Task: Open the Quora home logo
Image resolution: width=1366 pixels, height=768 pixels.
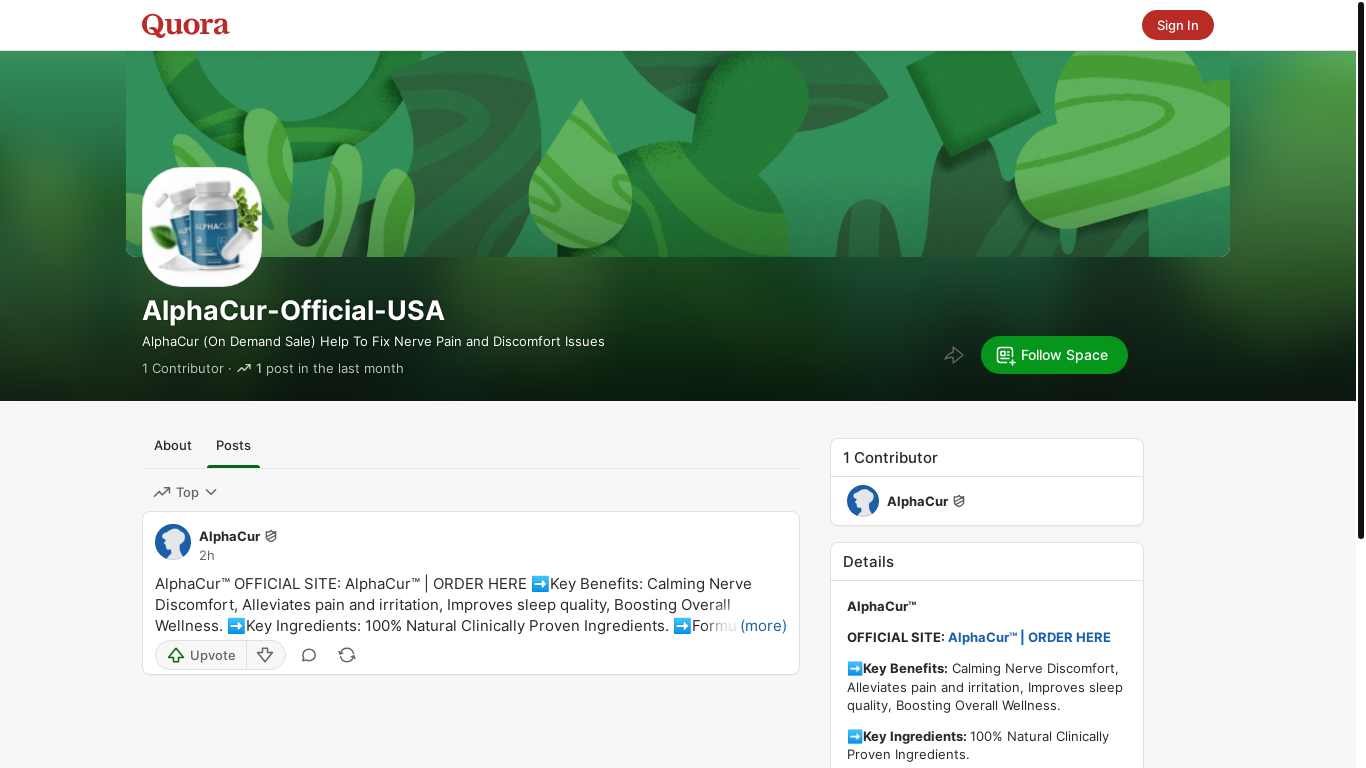Action: (x=186, y=25)
